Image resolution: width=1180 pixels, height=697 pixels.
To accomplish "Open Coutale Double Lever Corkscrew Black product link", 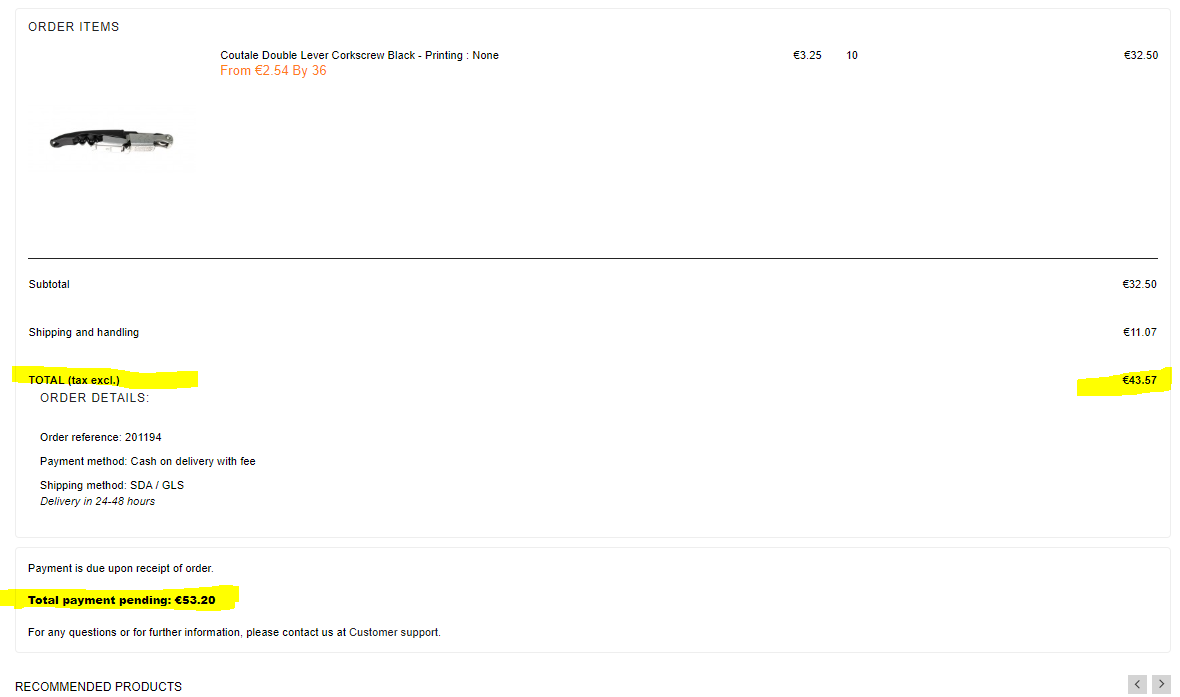I will click(x=359, y=55).
